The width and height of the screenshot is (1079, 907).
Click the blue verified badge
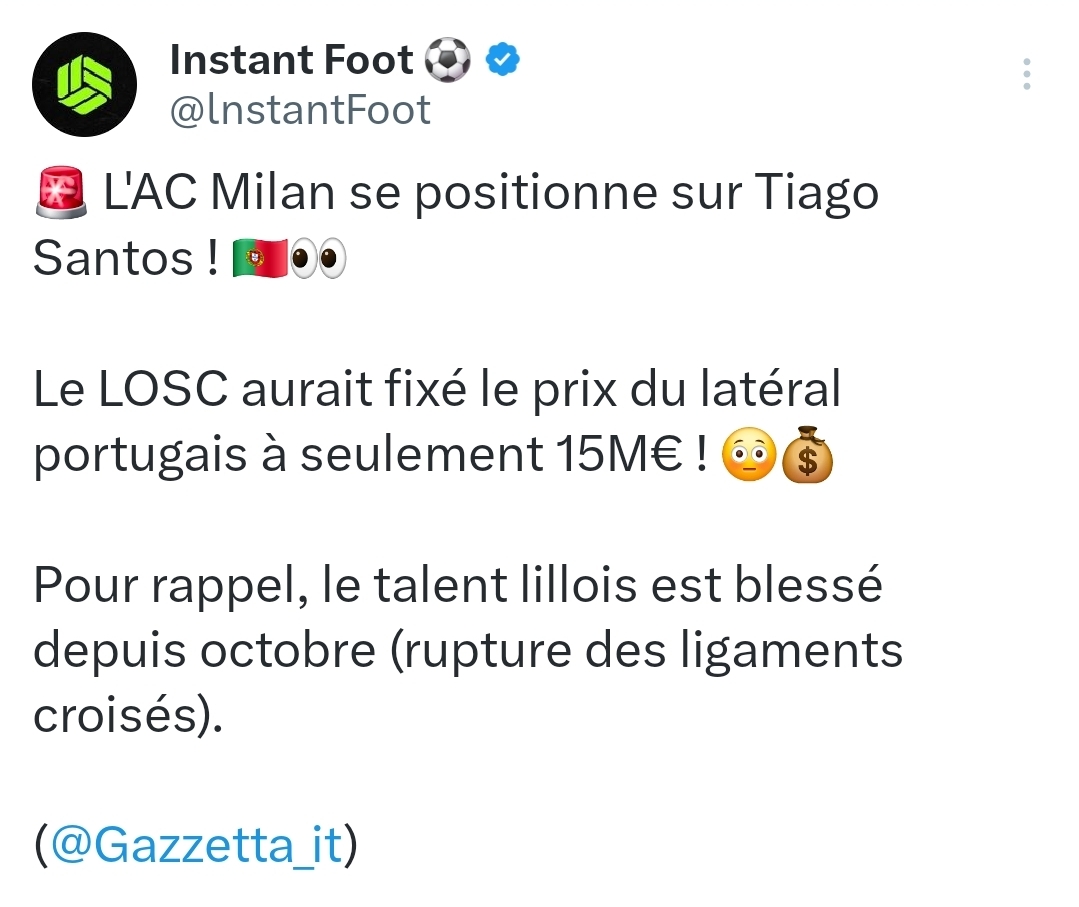point(503,59)
